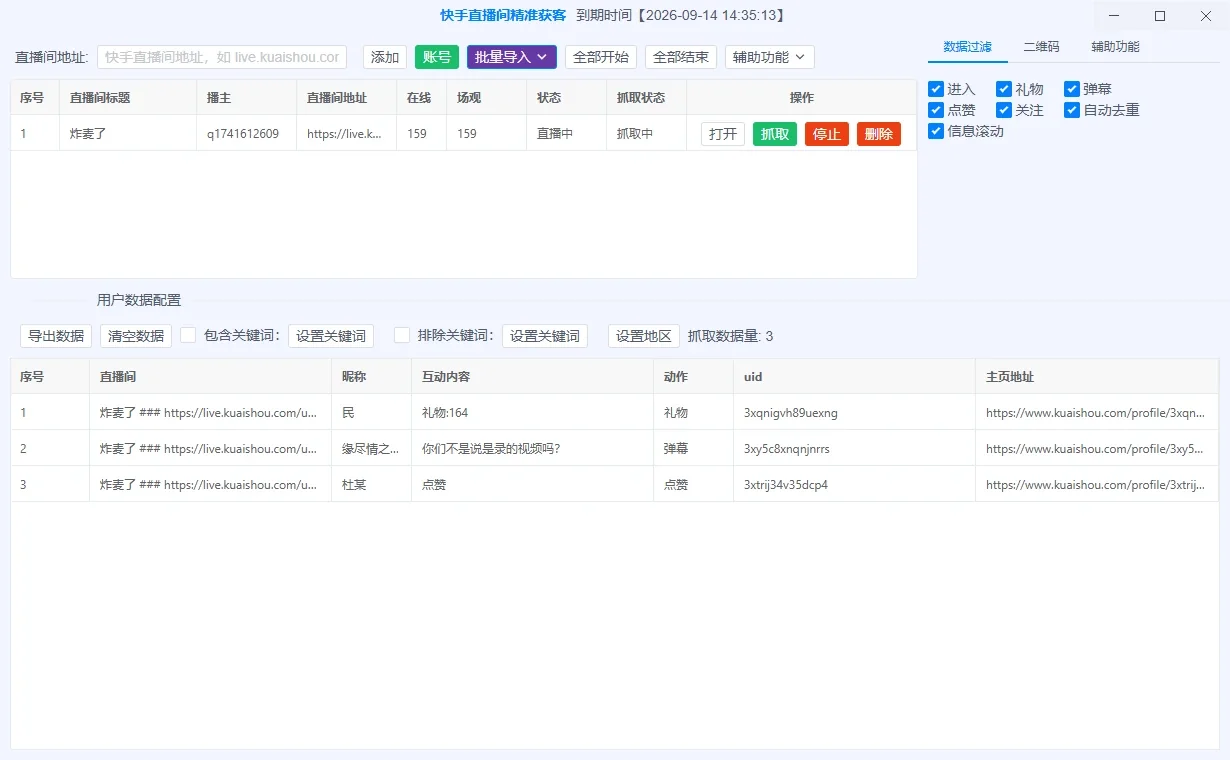The width and height of the screenshot is (1230, 760).
Task: Click the 全部开始 button
Action: 601,57
